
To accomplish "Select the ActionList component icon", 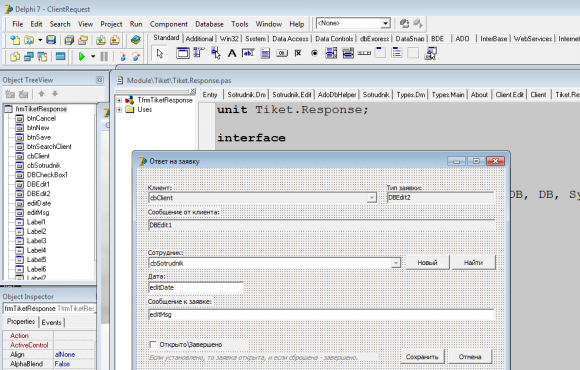I will (430, 53).
